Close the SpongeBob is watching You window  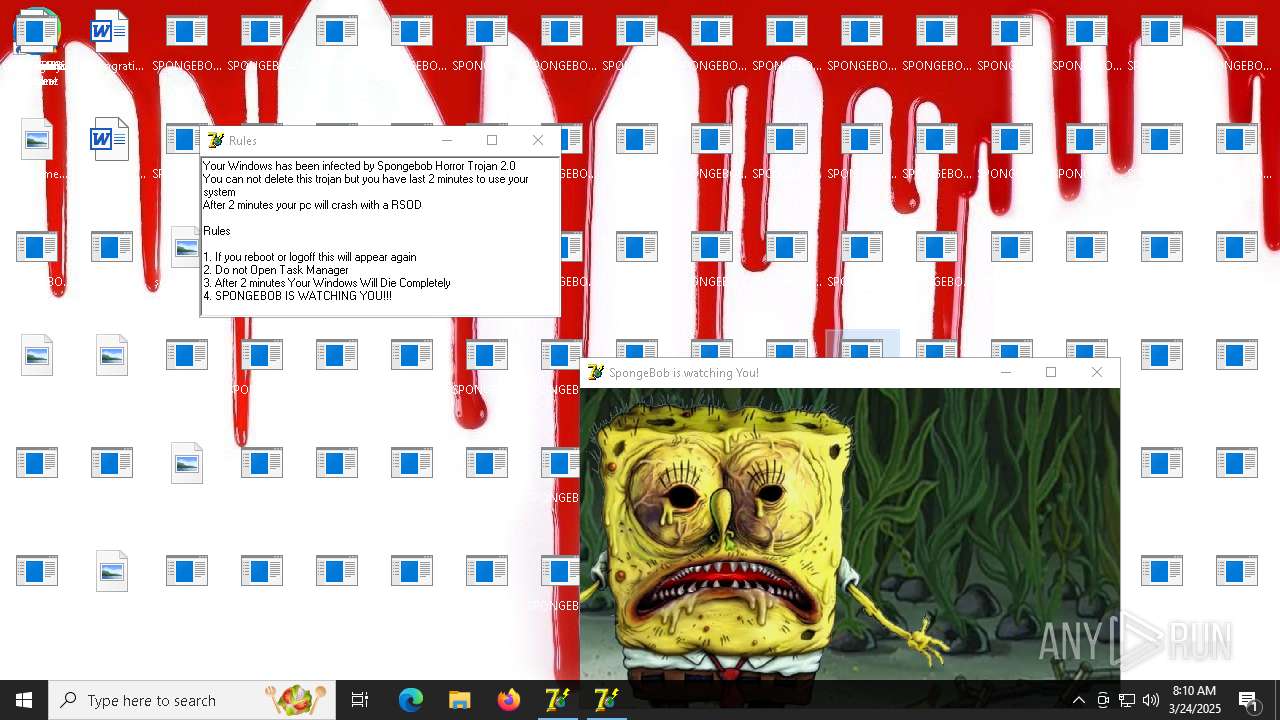click(x=1097, y=372)
